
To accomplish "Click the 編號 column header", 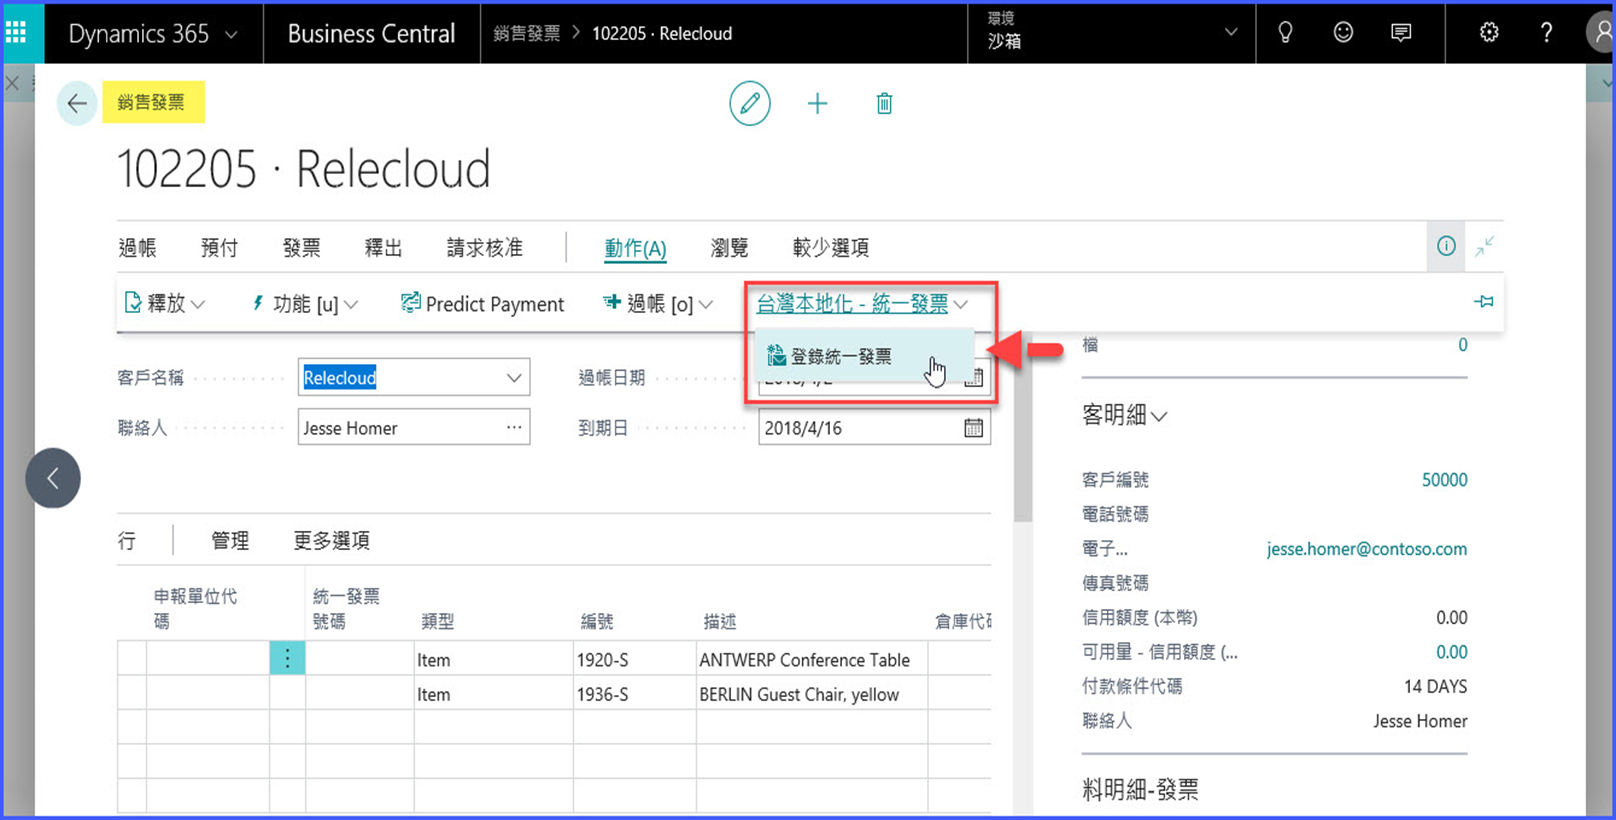I will [597, 622].
